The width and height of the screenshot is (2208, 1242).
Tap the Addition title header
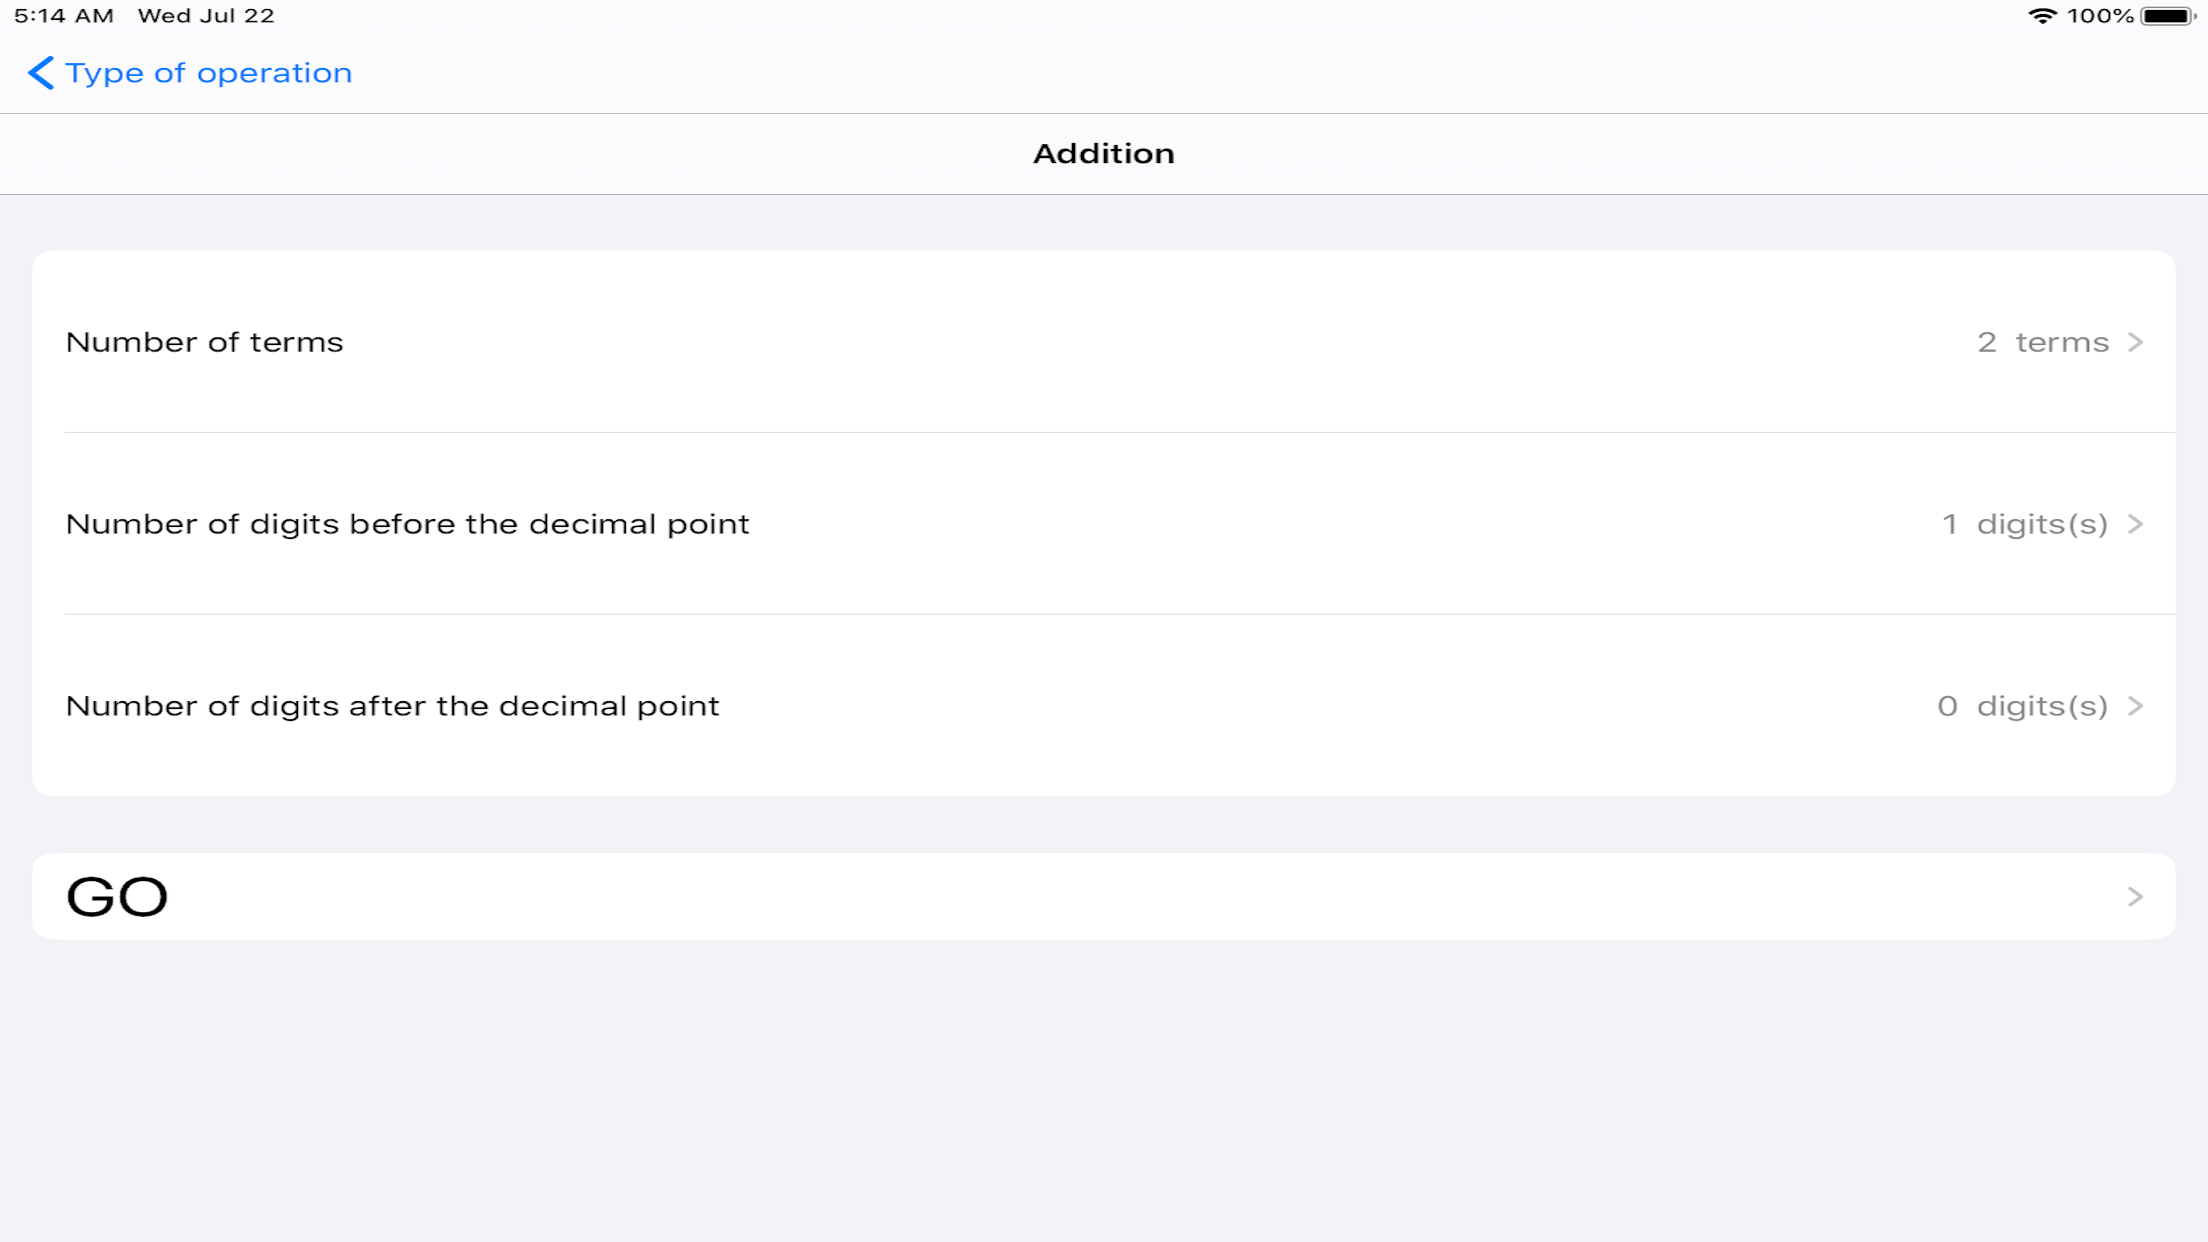pos(1103,154)
